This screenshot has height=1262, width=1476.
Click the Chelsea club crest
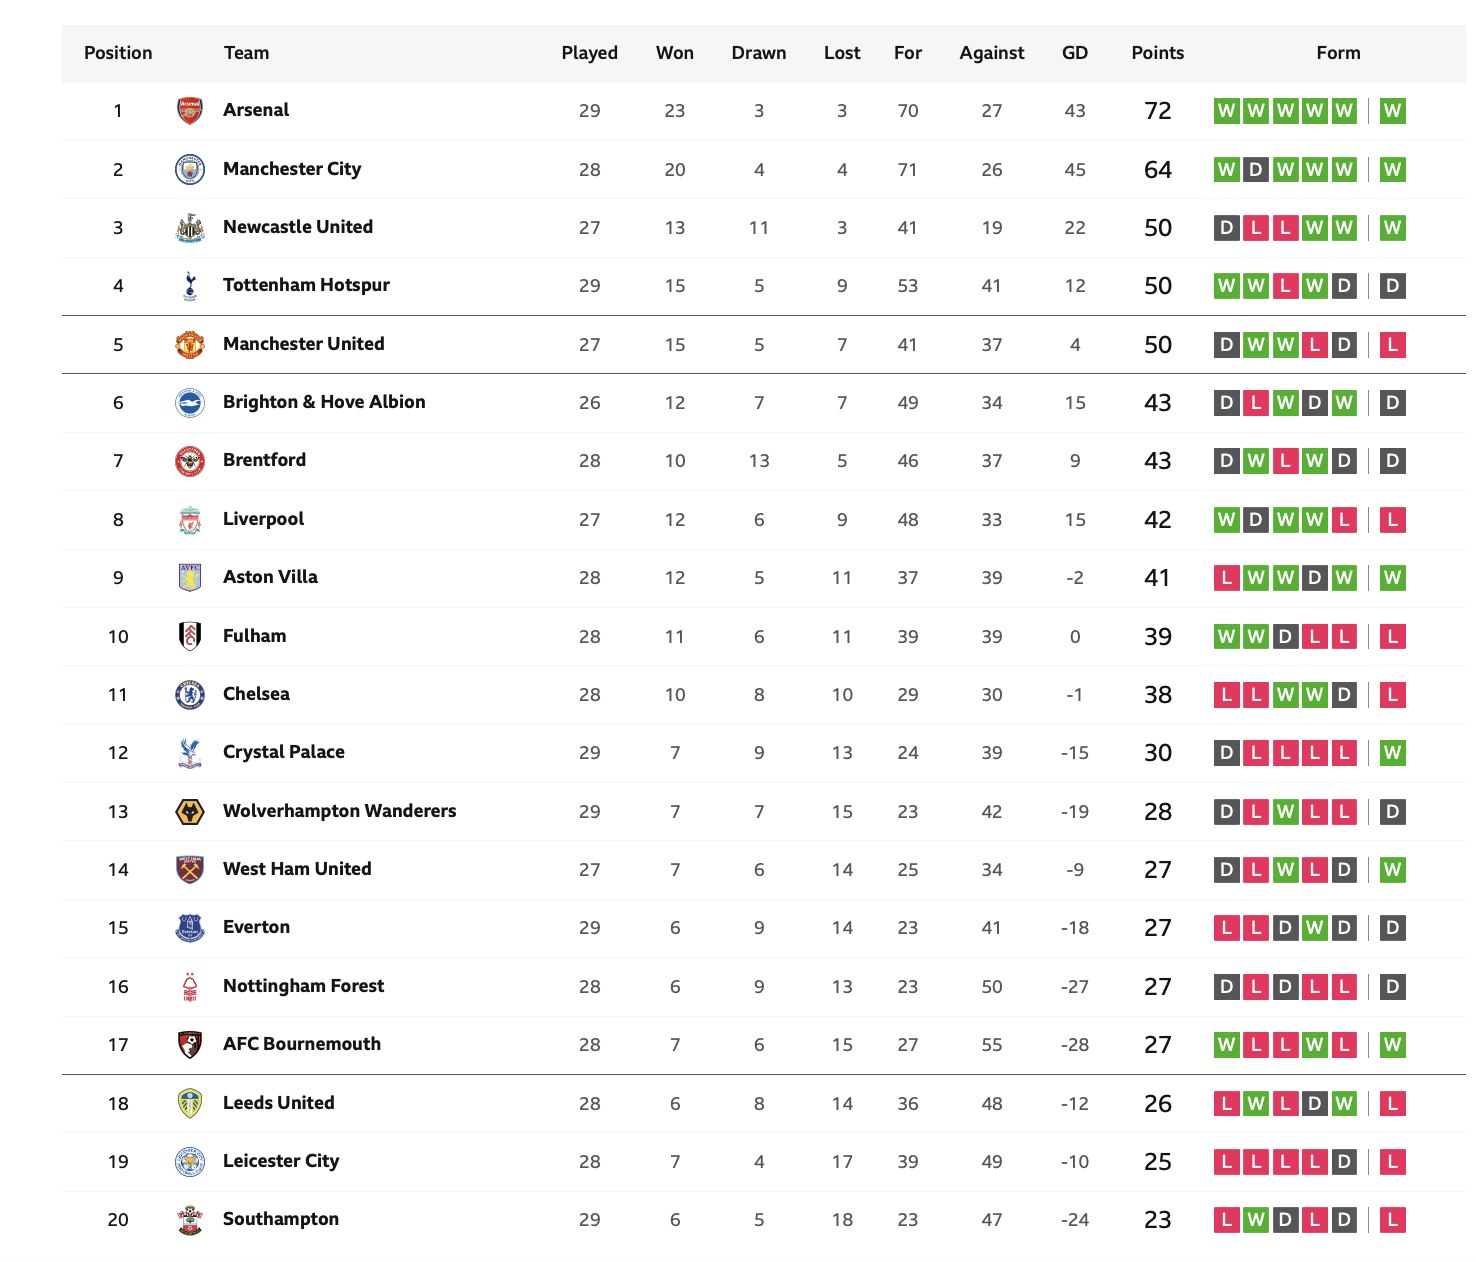click(x=190, y=695)
